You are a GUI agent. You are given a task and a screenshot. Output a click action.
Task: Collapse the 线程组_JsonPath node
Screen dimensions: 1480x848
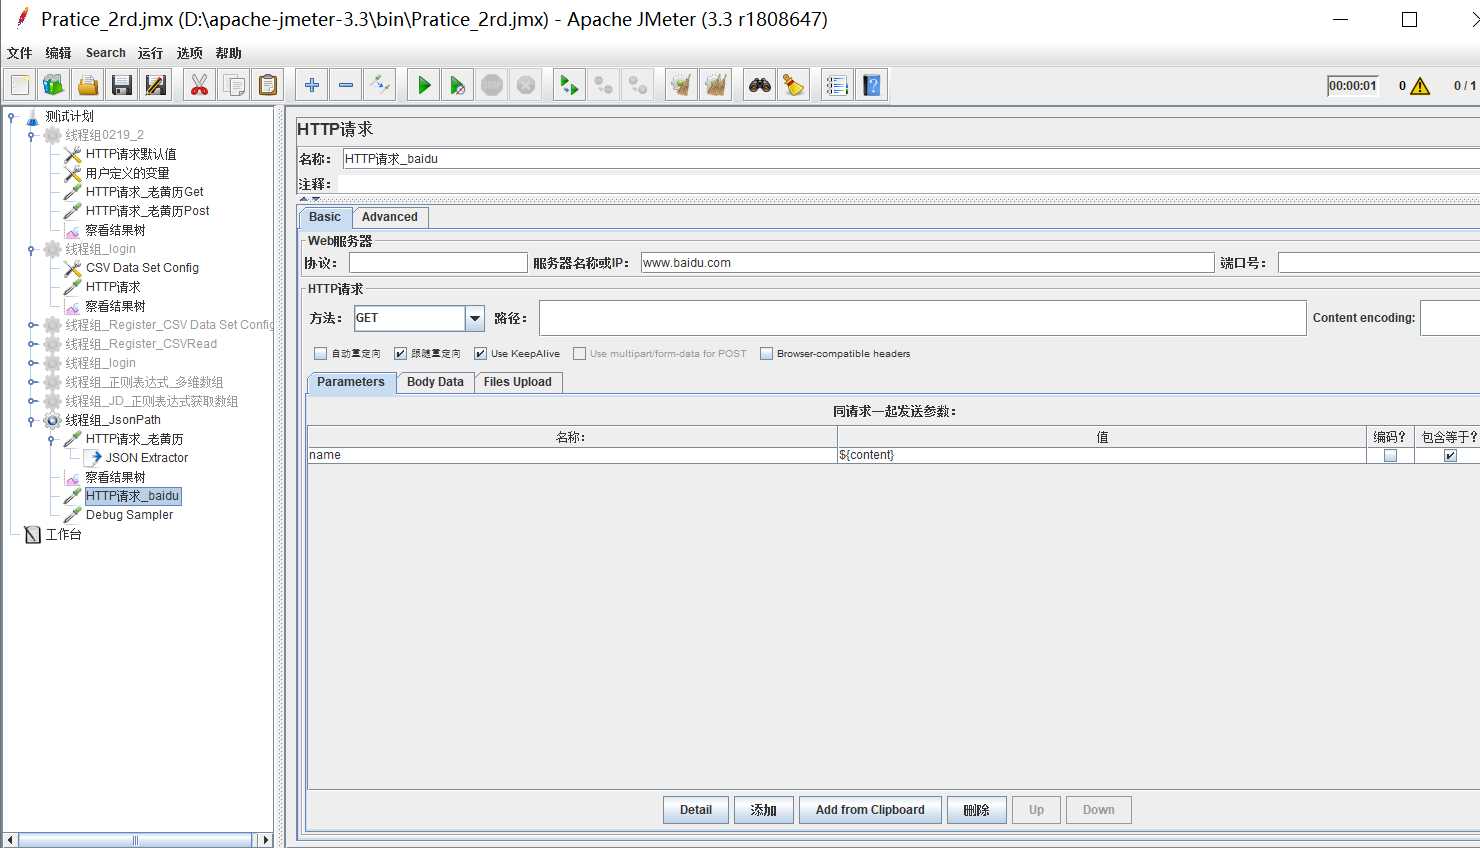(32, 420)
